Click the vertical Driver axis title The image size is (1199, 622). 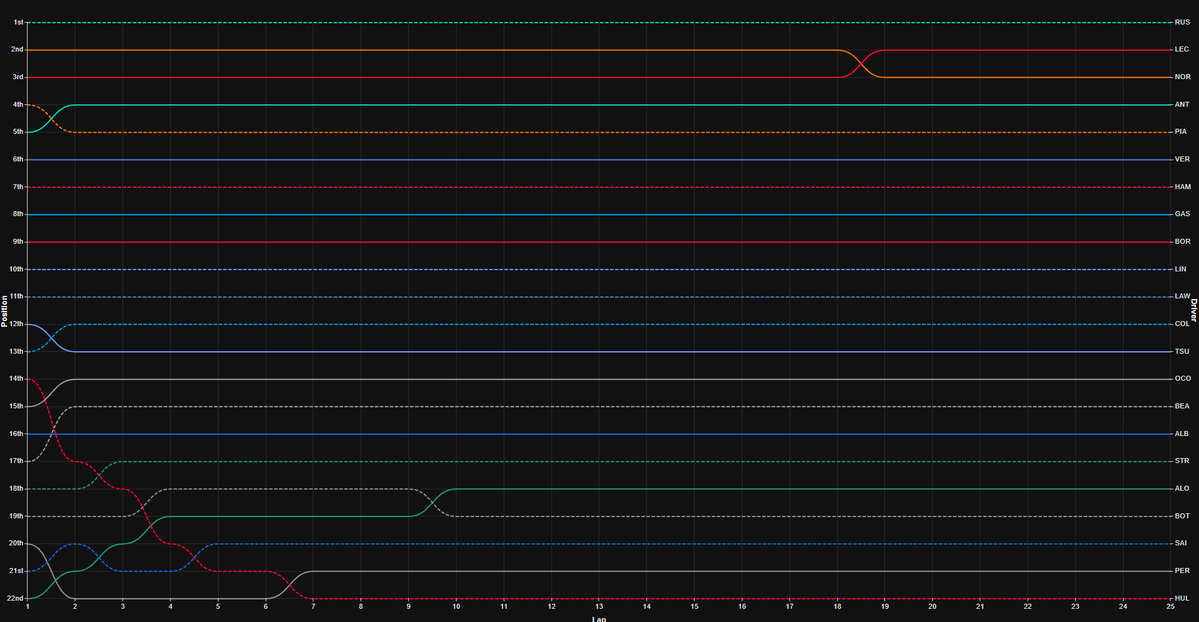pyautogui.click(x=1194, y=311)
